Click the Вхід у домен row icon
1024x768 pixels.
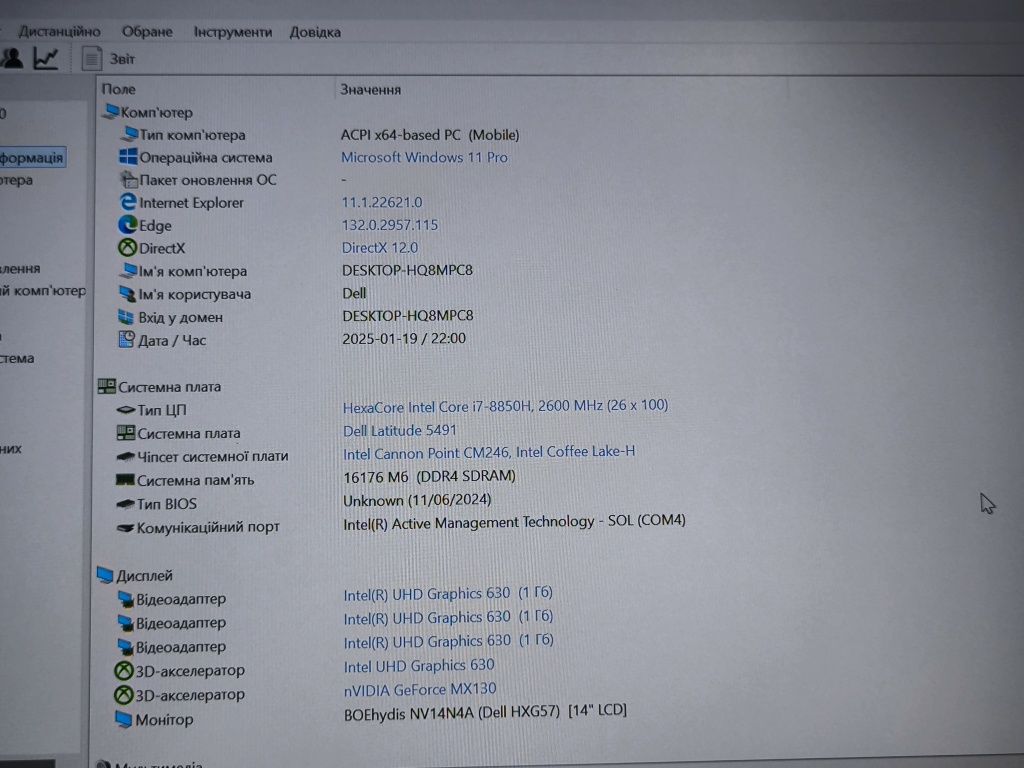125,317
